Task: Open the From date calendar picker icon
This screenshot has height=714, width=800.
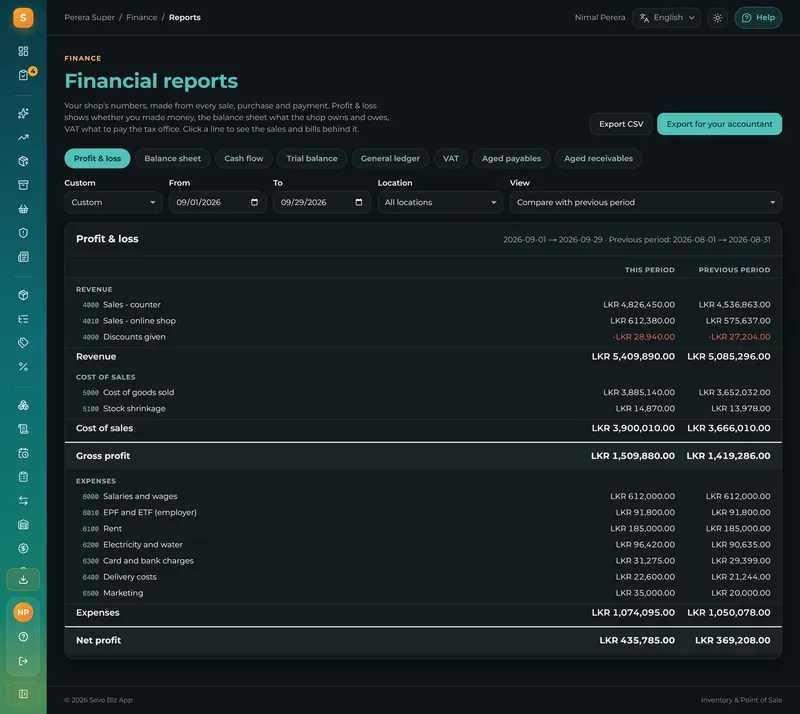Action: click(x=254, y=203)
